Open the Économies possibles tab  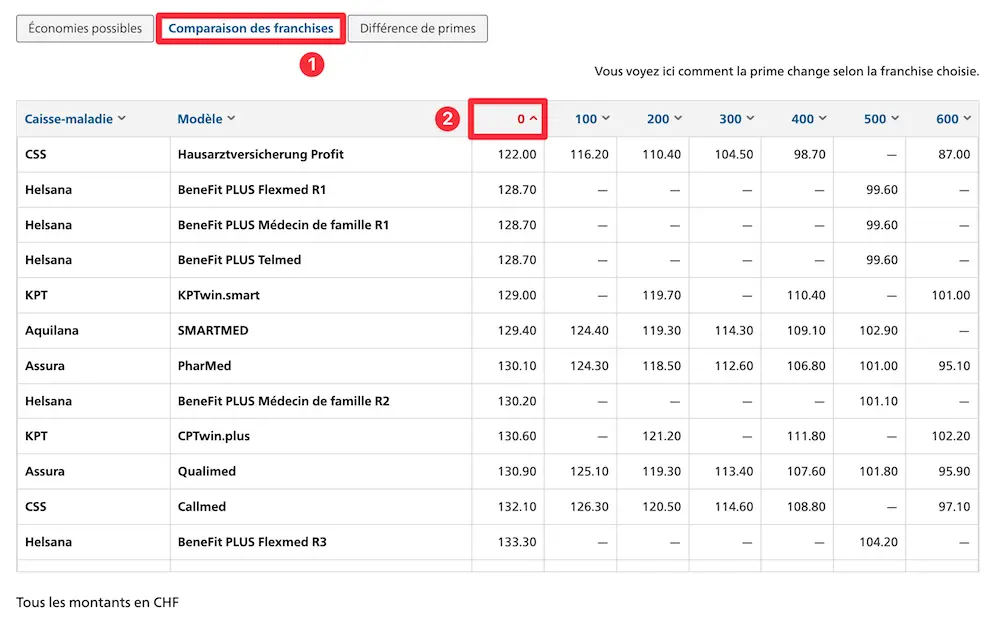click(x=85, y=29)
